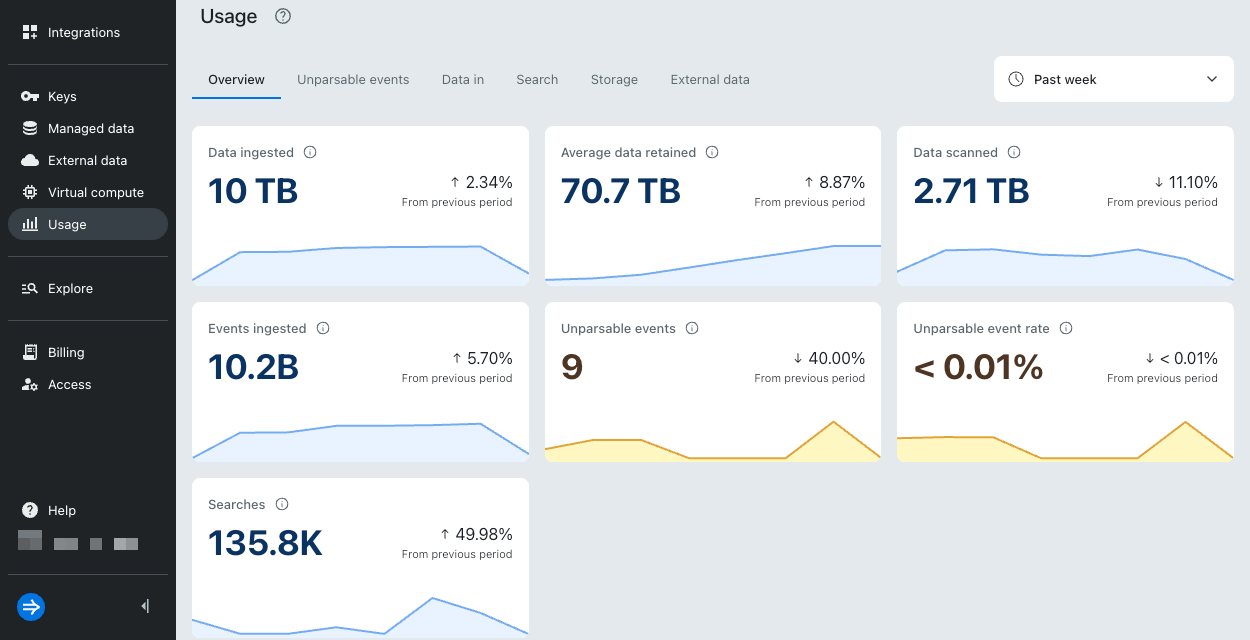
Task: Switch to the External data tab
Action: coord(710,79)
